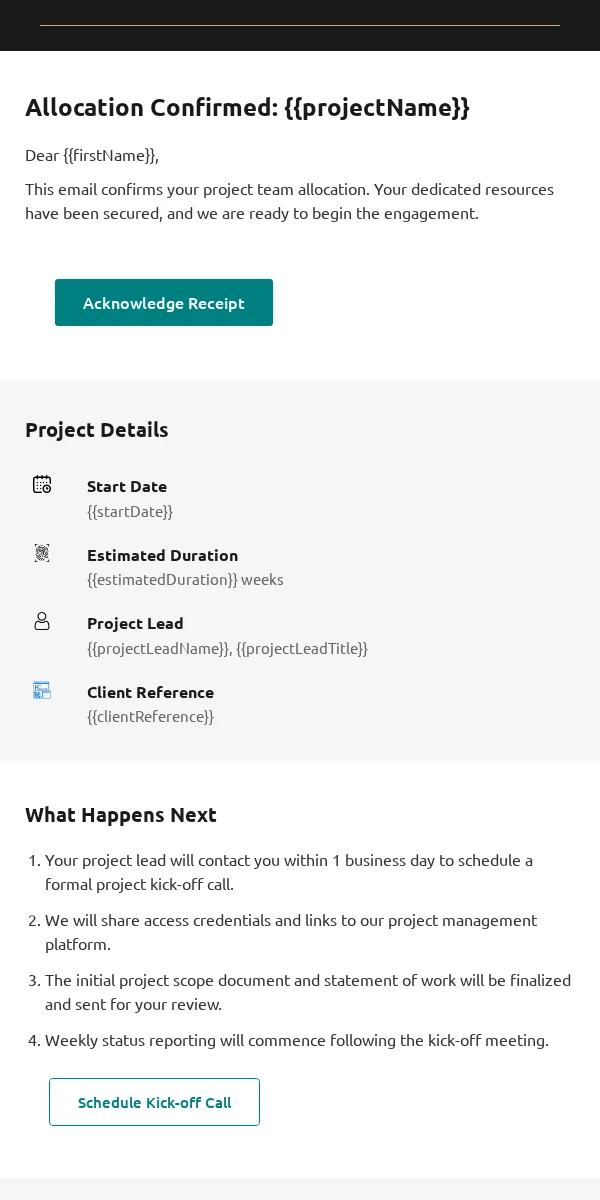Click the What Happens Next heading
Viewport: 600px width, 1200px height.
coord(121,815)
